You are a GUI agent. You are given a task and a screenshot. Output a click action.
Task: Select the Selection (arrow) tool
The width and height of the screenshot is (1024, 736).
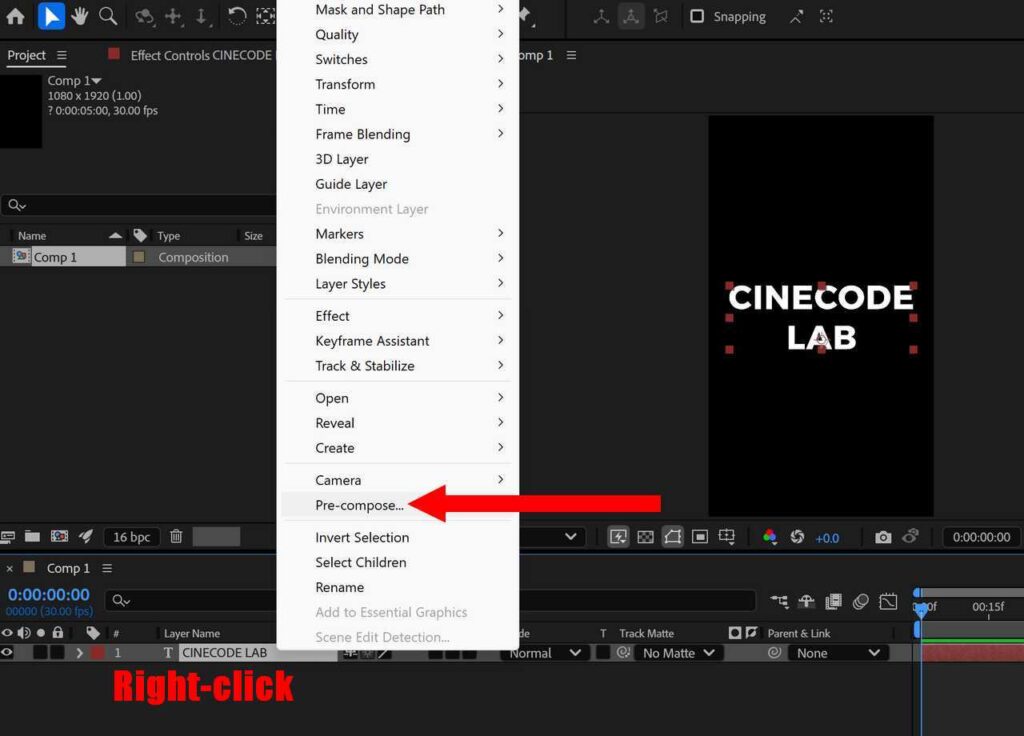click(52, 16)
